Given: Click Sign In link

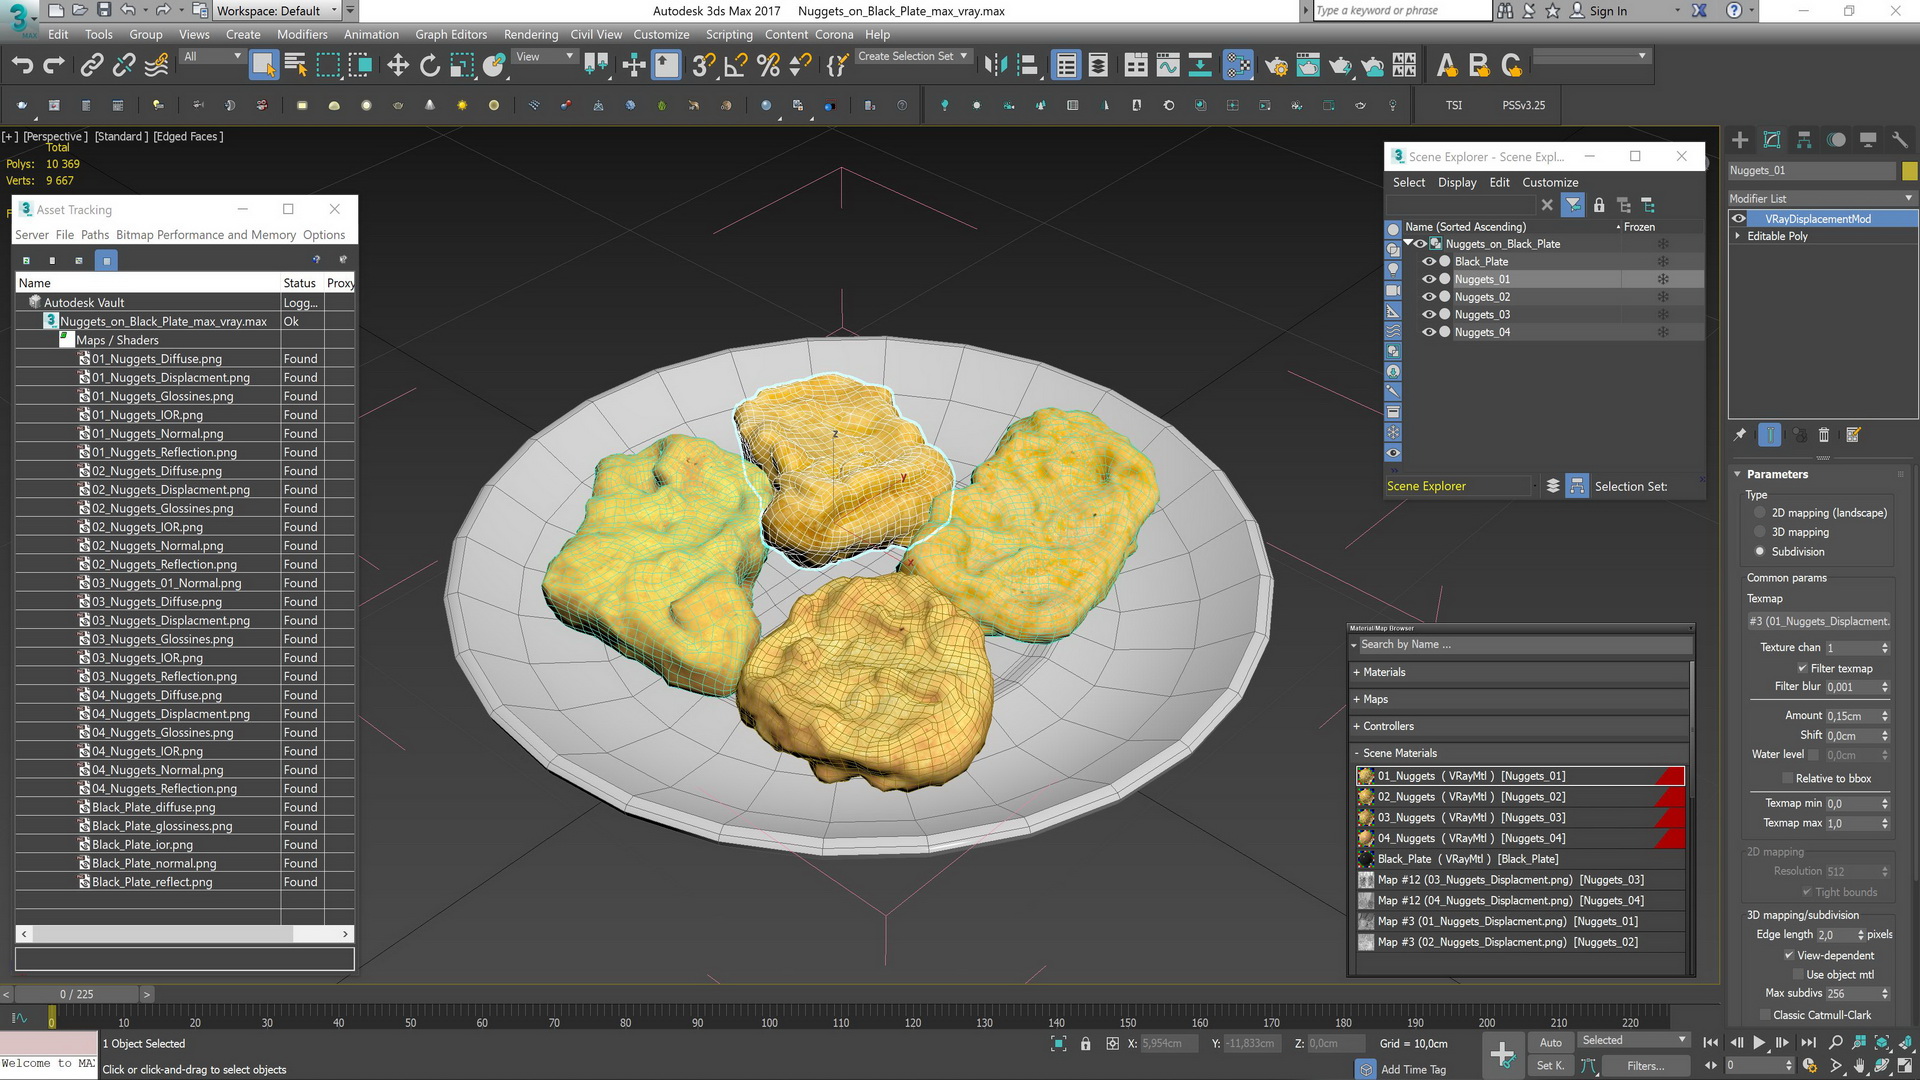Looking at the screenshot, I should pos(1608,11).
